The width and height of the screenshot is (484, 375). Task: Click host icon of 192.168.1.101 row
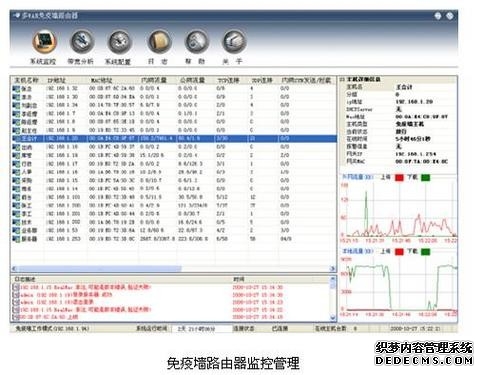coord(16,197)
